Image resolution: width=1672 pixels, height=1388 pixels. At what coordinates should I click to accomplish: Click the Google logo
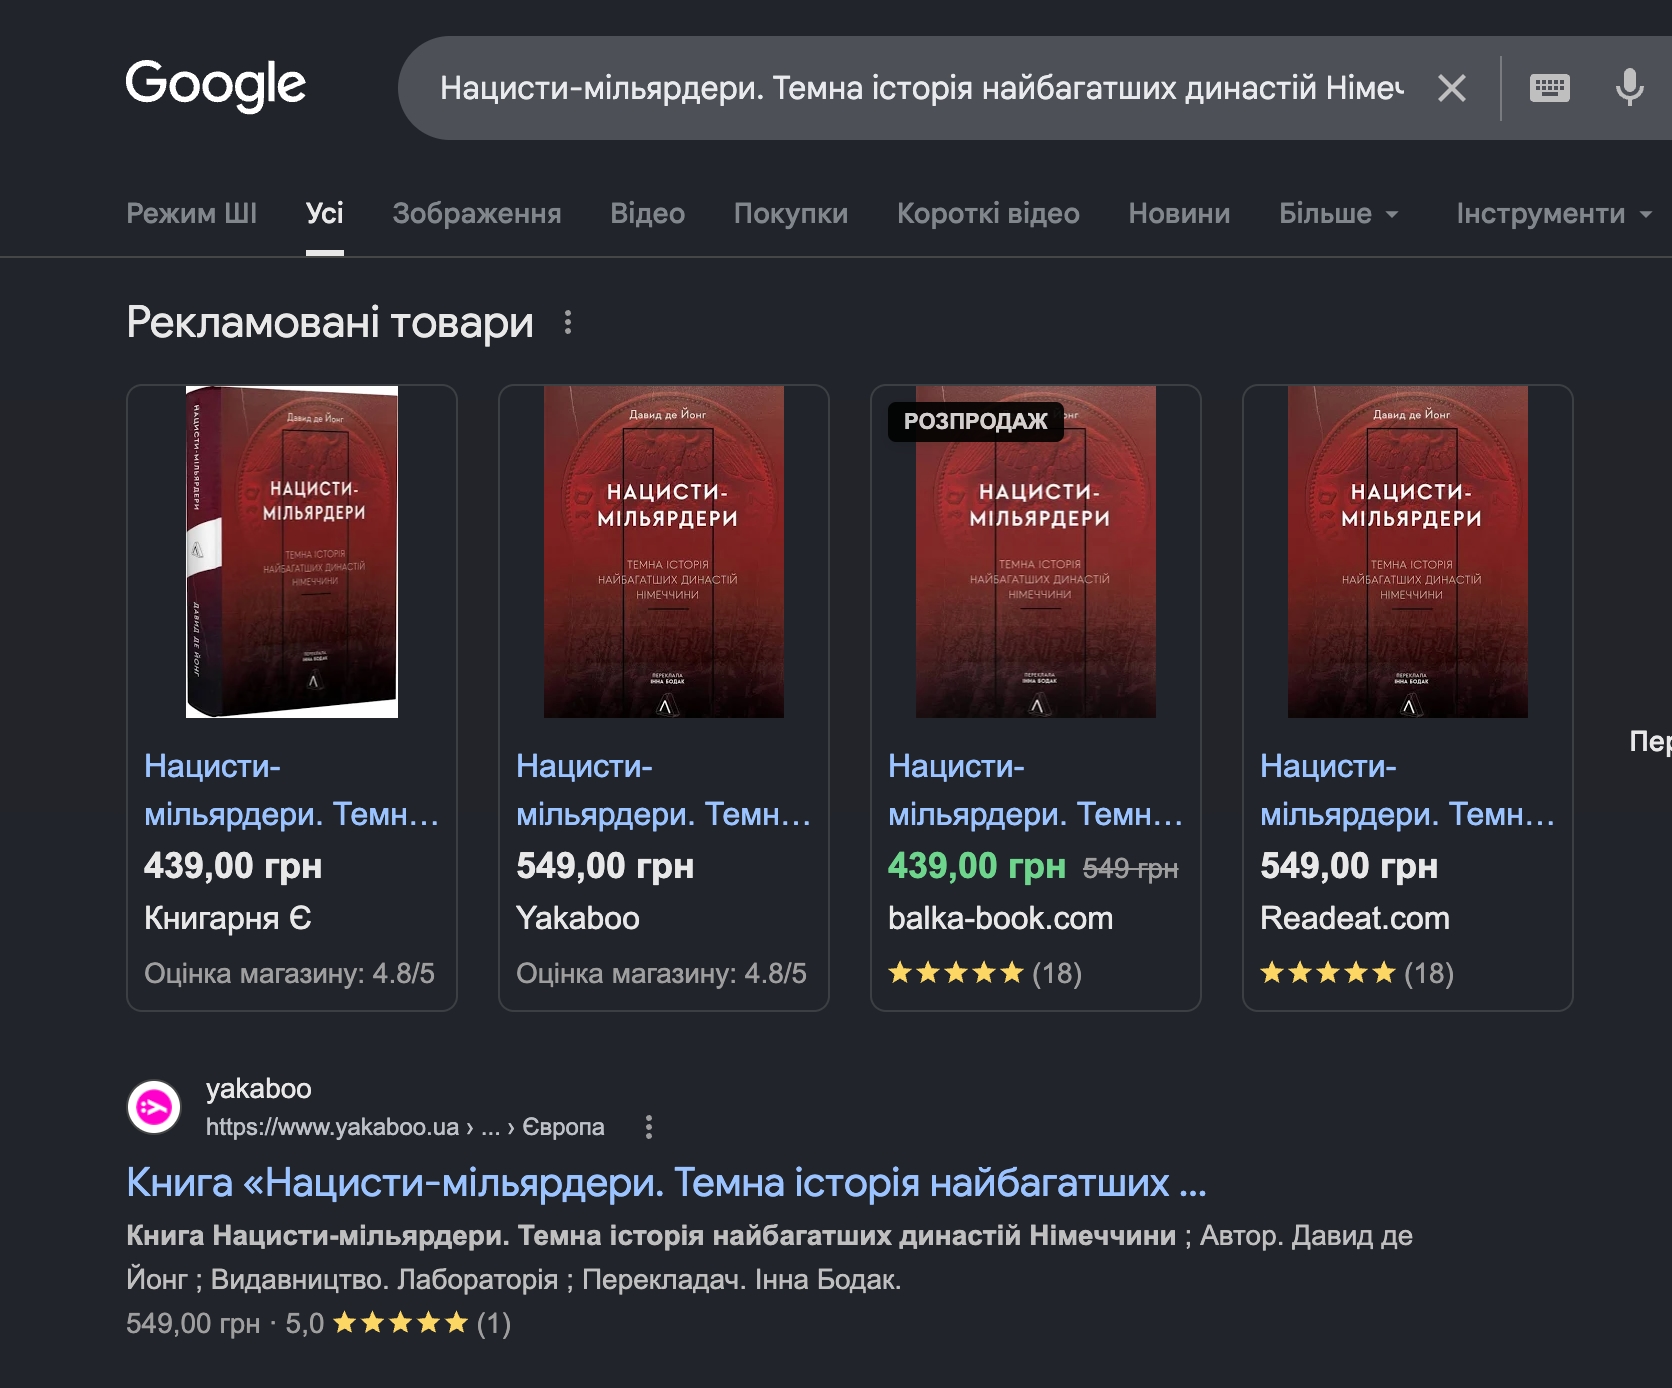215,85
